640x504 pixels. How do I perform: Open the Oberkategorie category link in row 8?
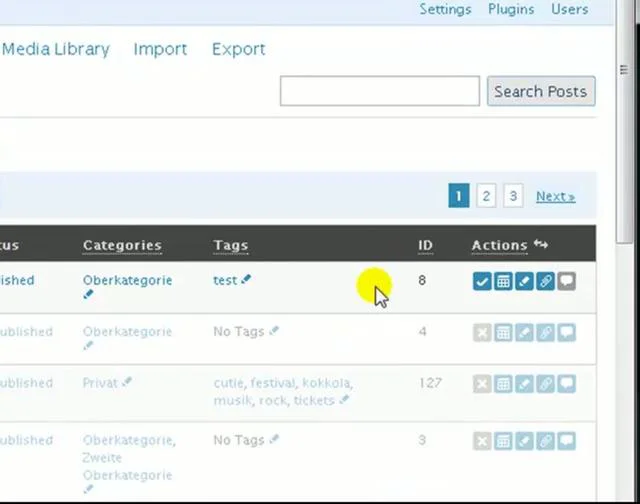(x=127, y=280)
